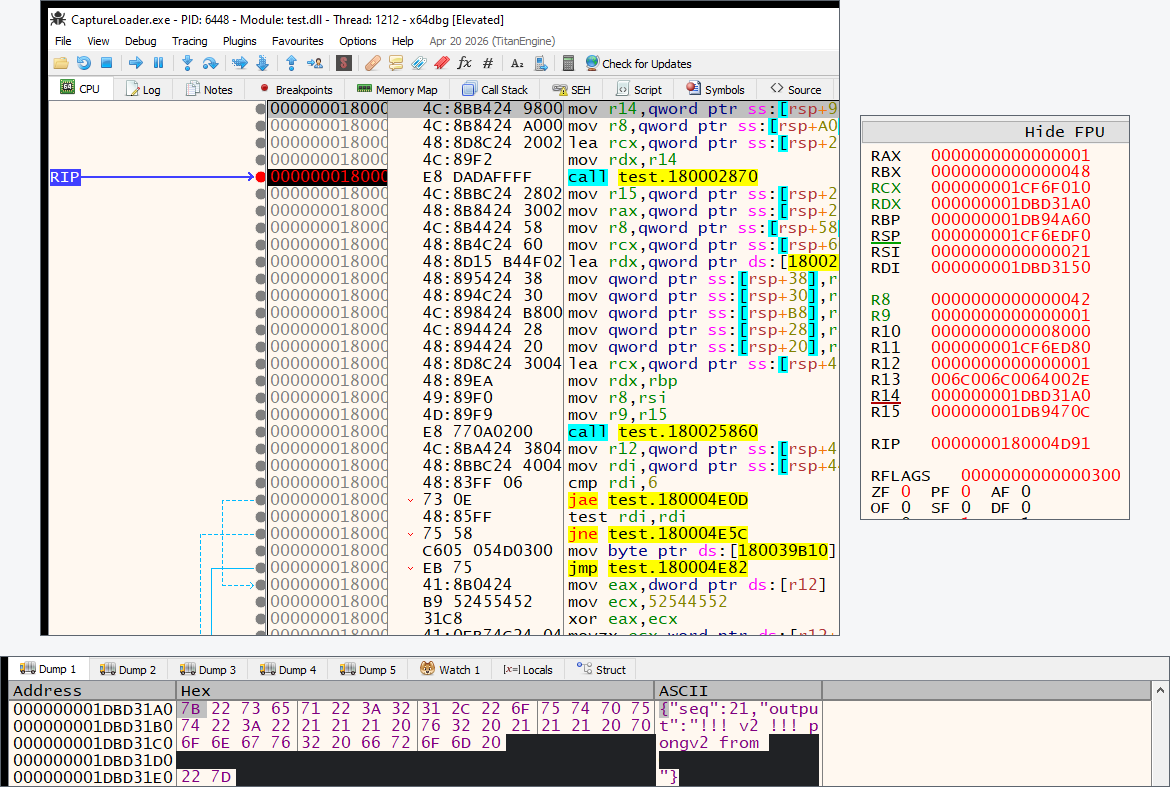This screenshot has width=1170, height=787.
Task: Toggle the ZF flag value
Action: (906, 492)
